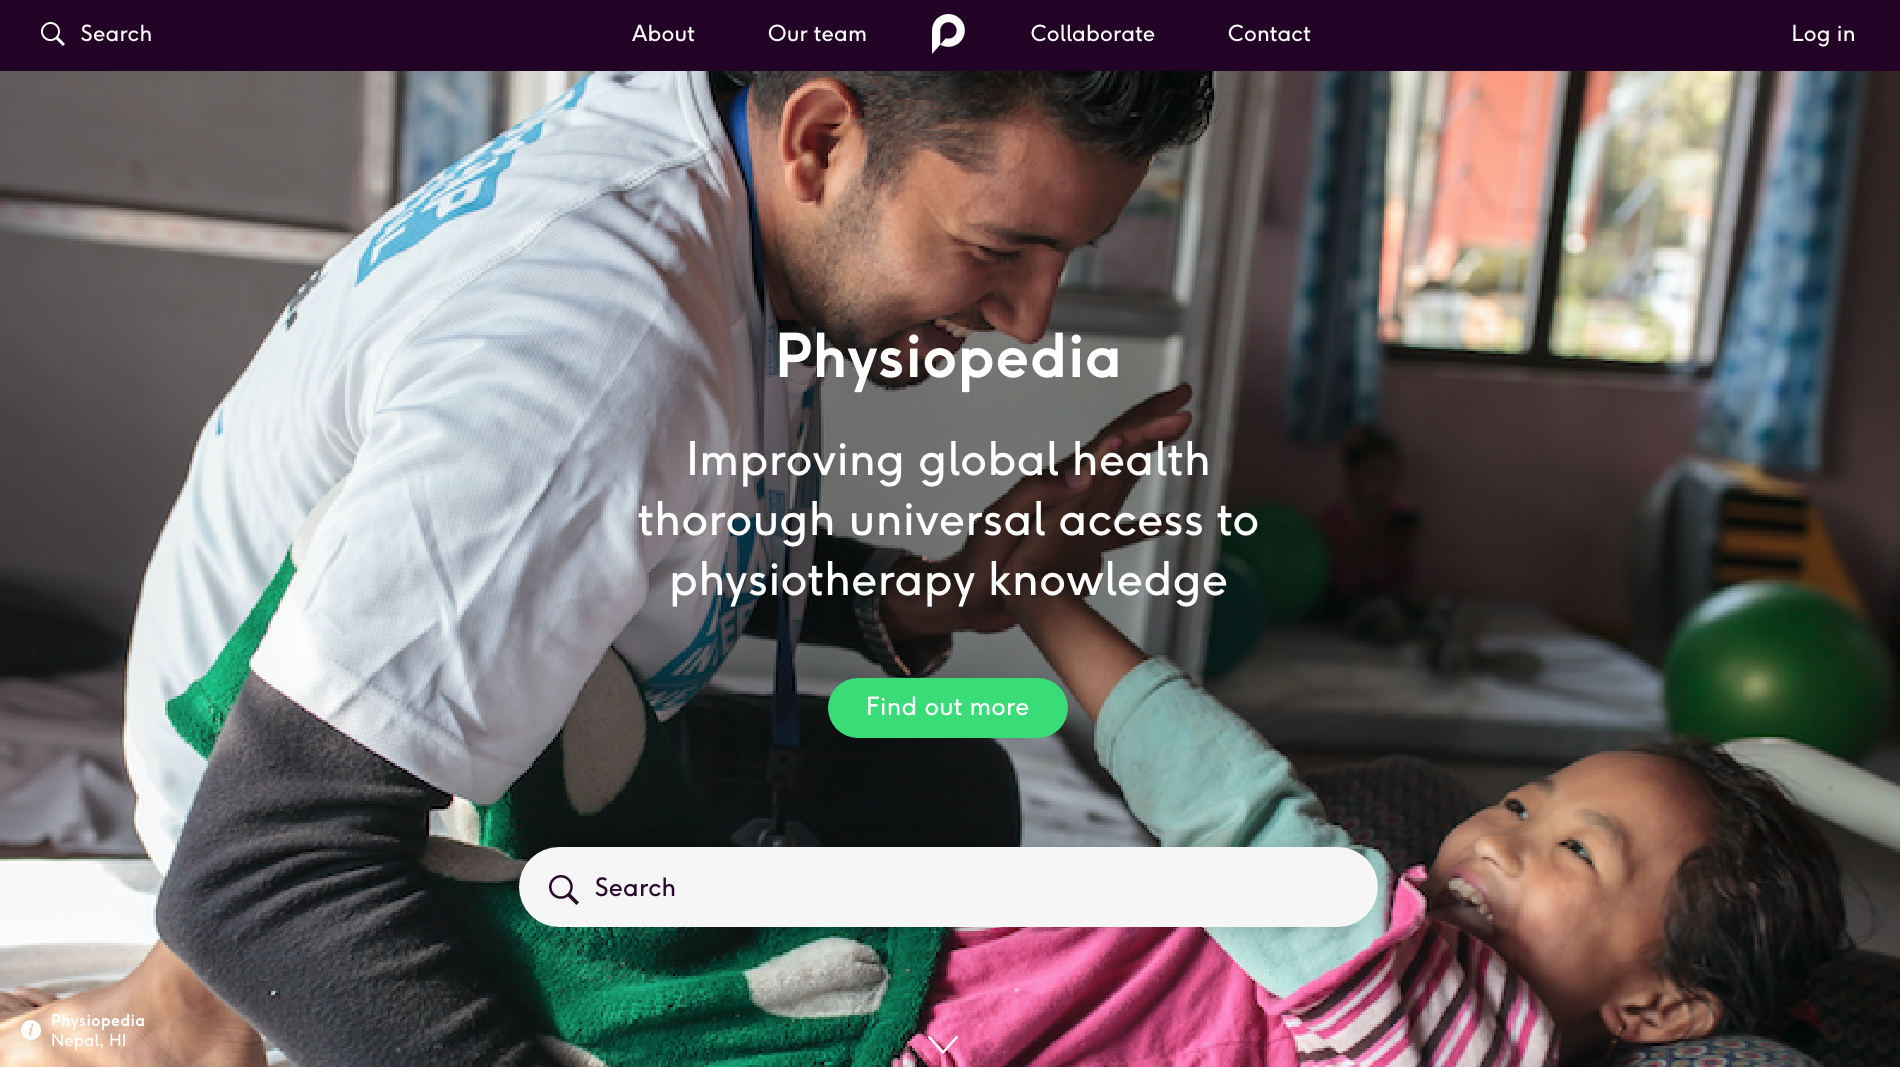Click the magnifier icon inside the hero search bar

point(563,889)
